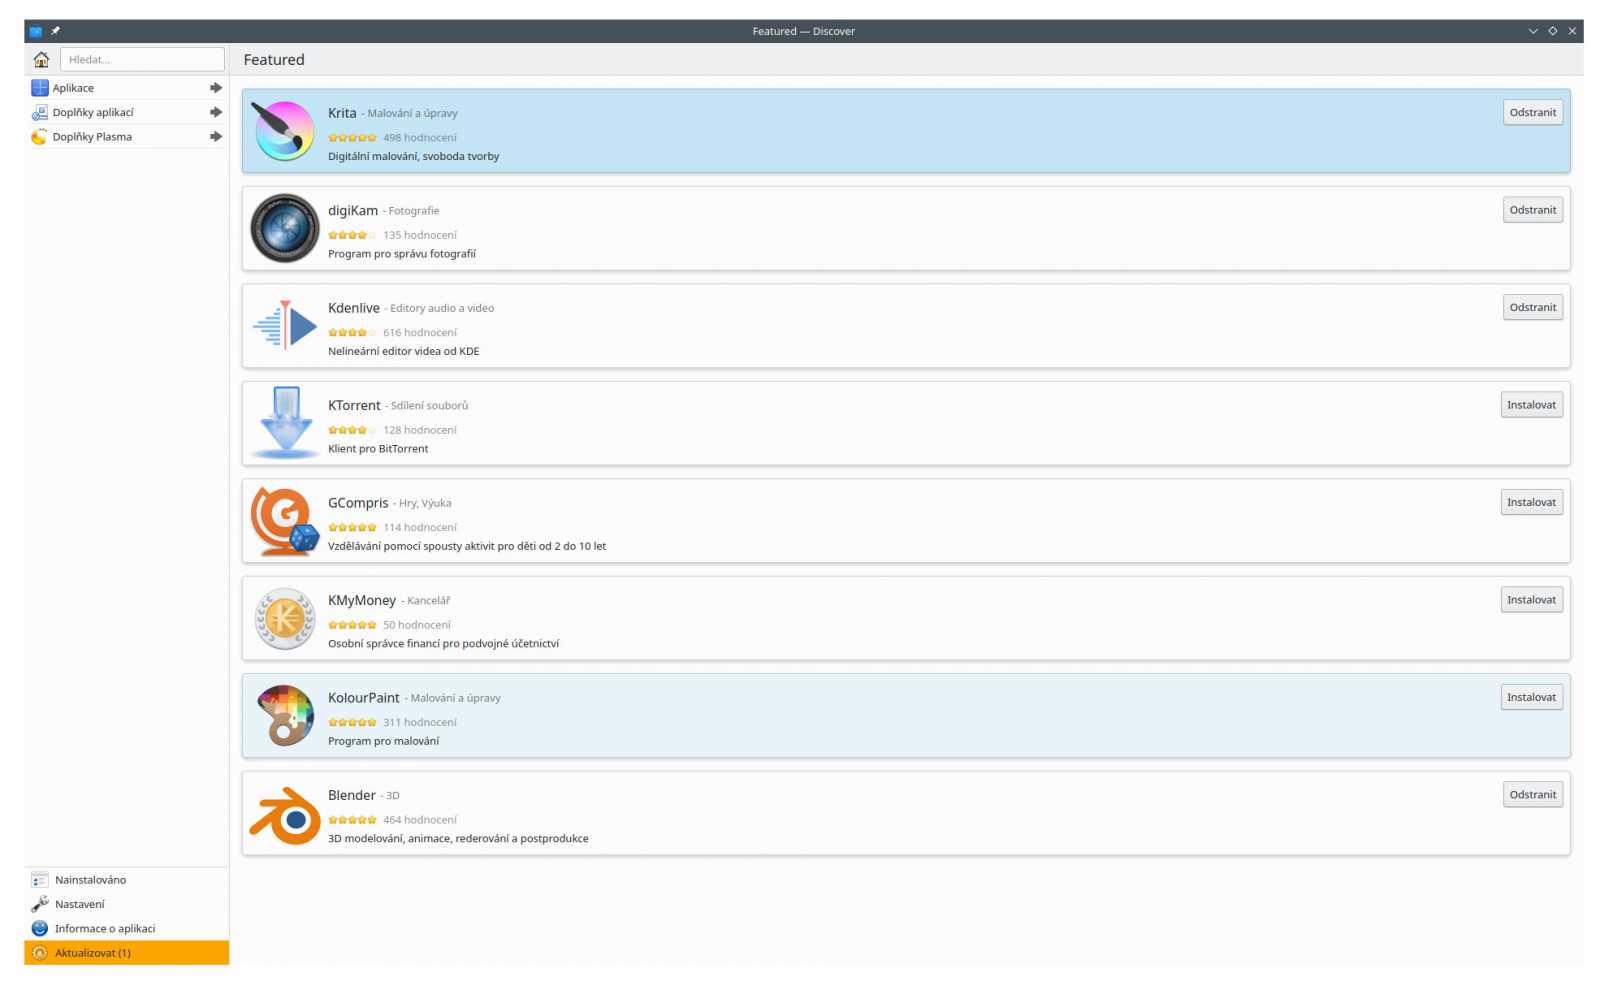Click the Doplňky aplikací icon
Viewport: 1600px width, 990px height.
[x=40, y=113]
